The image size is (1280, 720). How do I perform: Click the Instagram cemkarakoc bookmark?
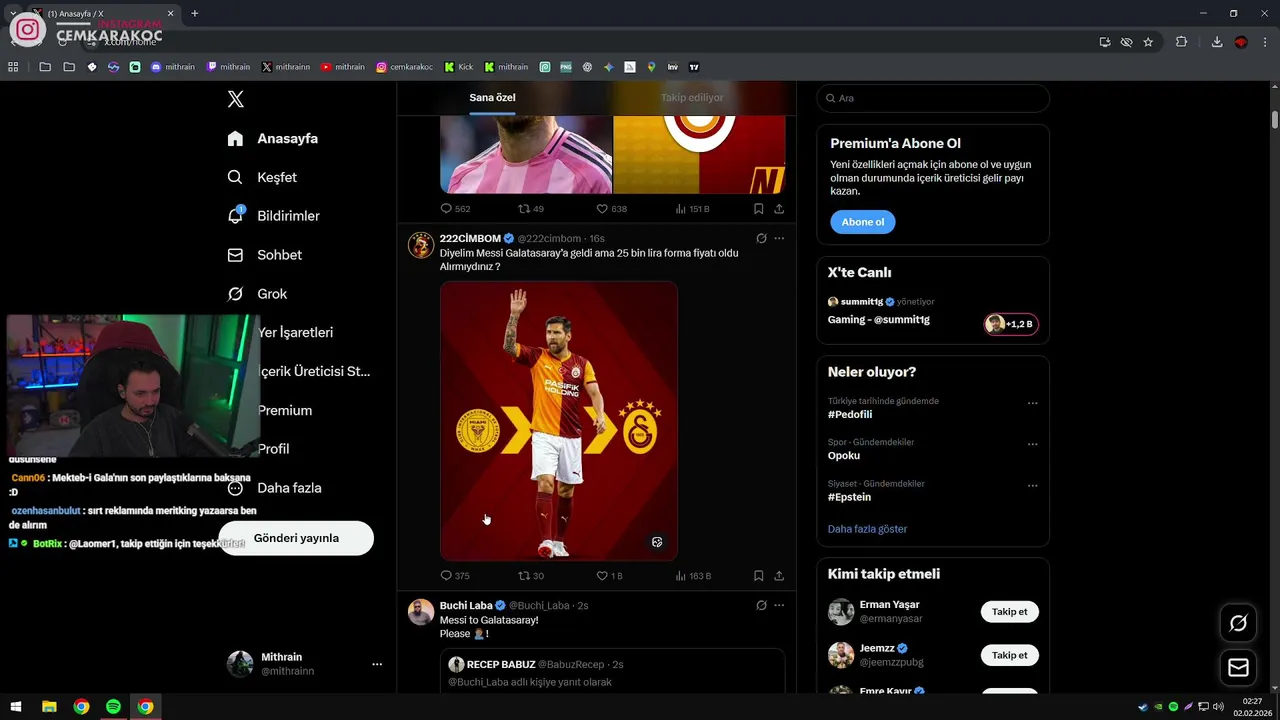pos(405,67)
